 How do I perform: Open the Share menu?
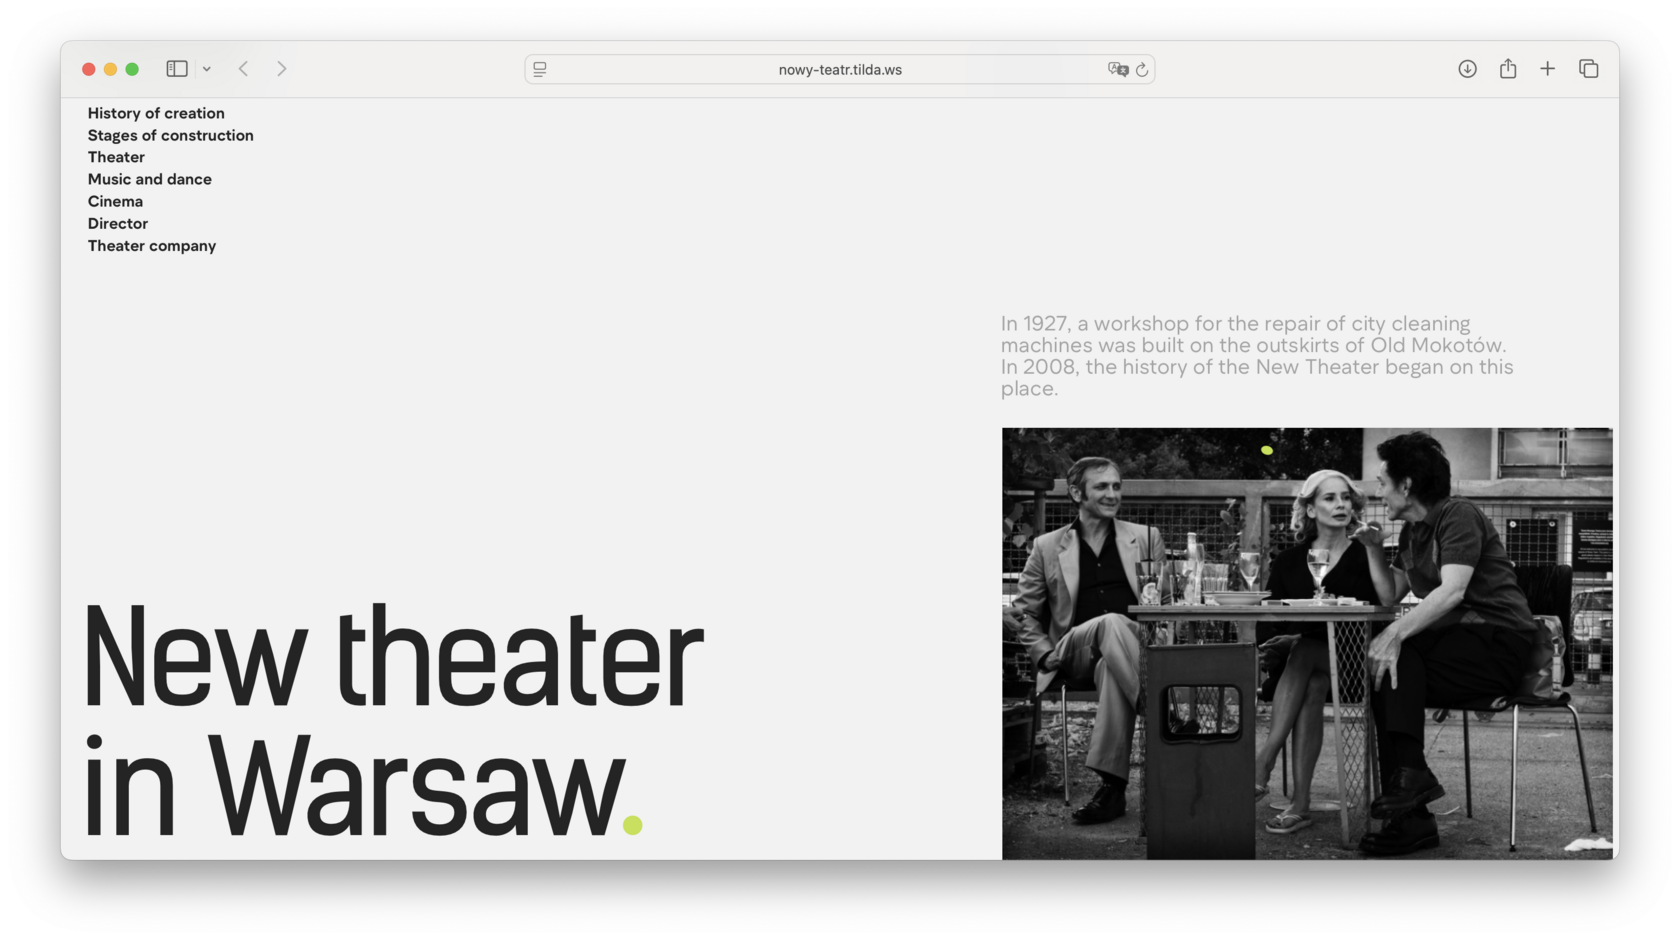point(1508,68)
